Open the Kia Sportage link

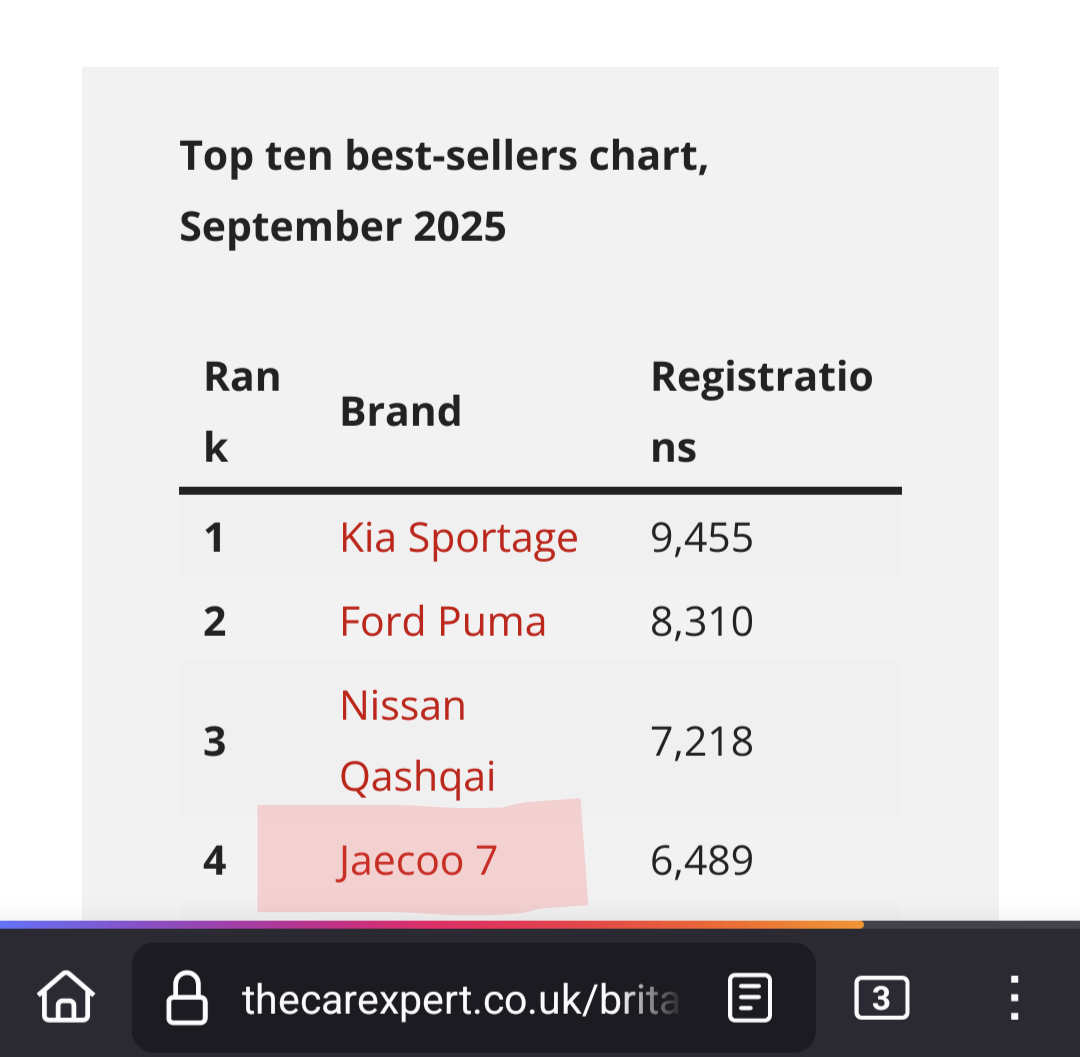click(x=459, y=538)
